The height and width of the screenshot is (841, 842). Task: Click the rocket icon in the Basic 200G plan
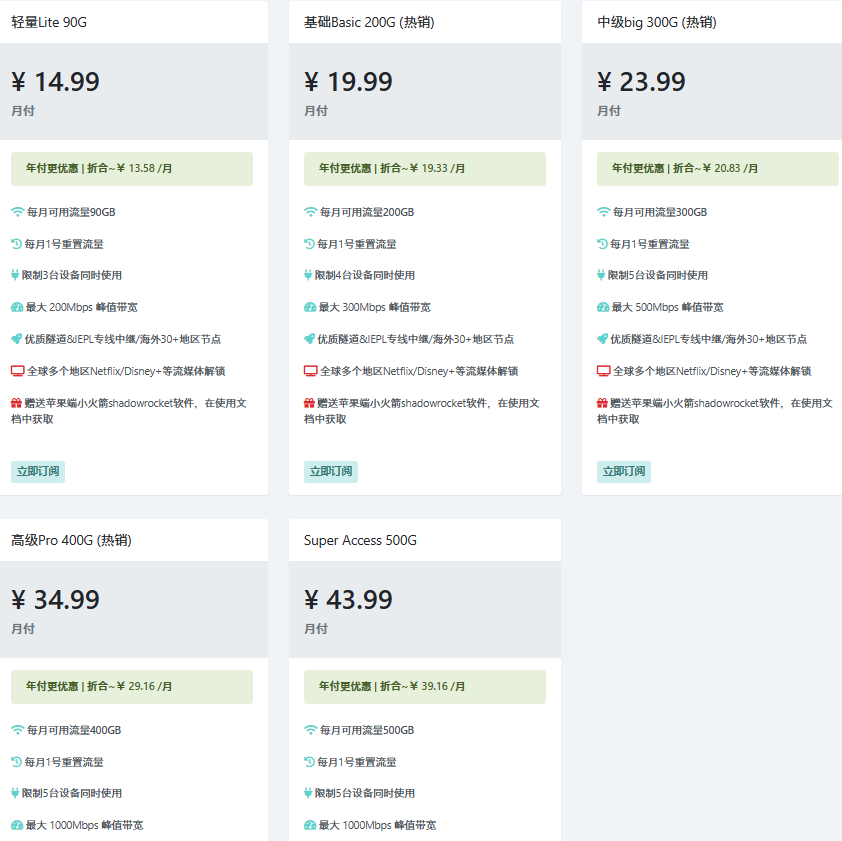coord(309,339)
